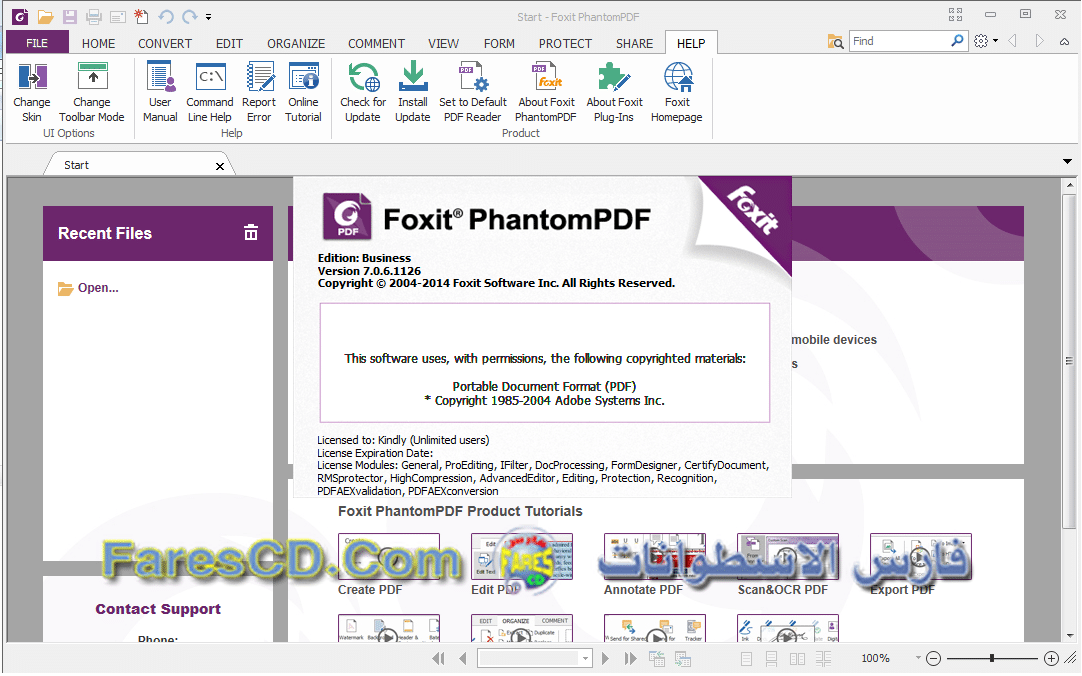Screen dimensions: 1082x676
Task: Click the next search result arrow
Action: click(x=1039, y=41)
